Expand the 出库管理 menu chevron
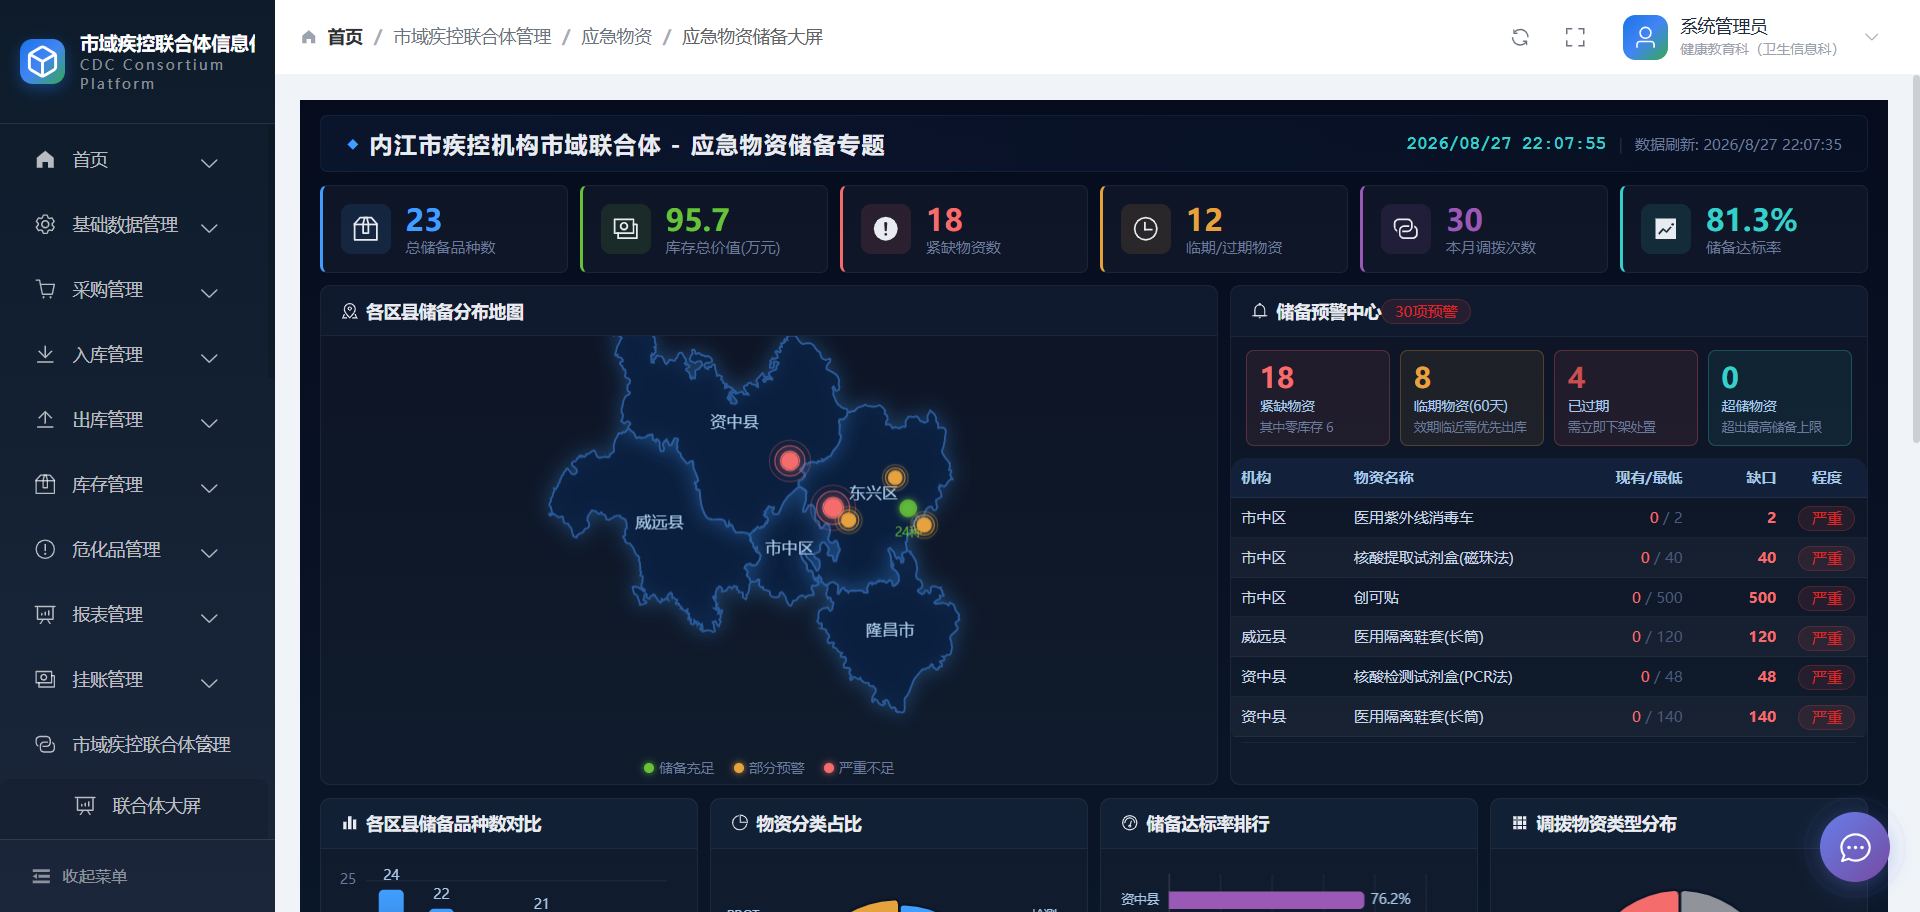This screenshot has width=1920, height=912. (209, 422)
